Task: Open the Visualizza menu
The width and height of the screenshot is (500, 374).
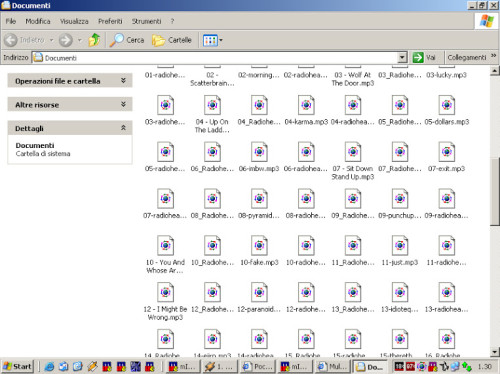Action: pos(74,21)
